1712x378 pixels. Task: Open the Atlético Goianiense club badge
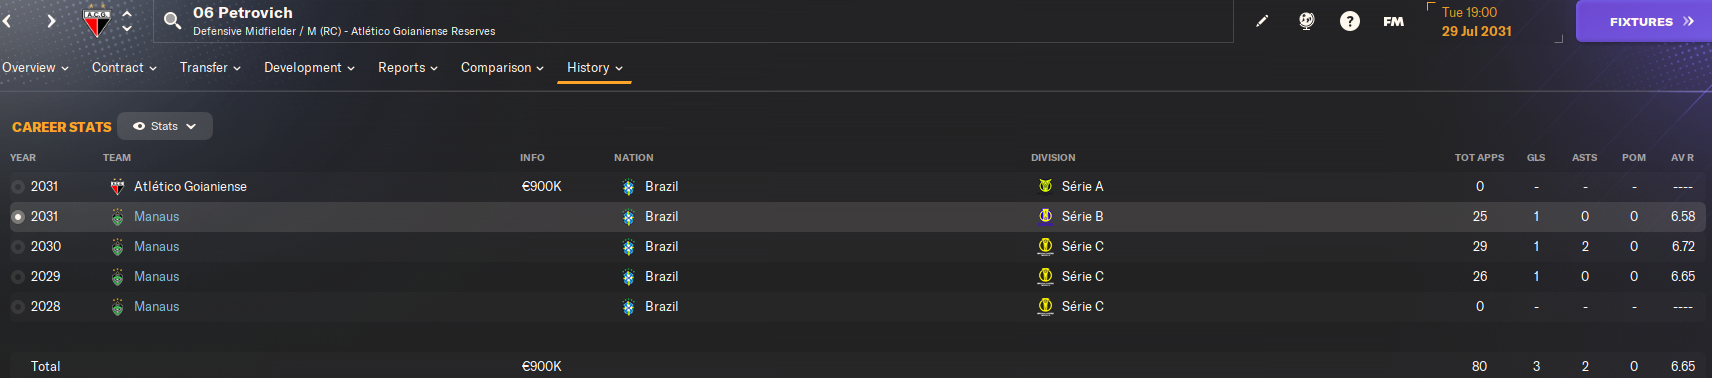point(96,20)
